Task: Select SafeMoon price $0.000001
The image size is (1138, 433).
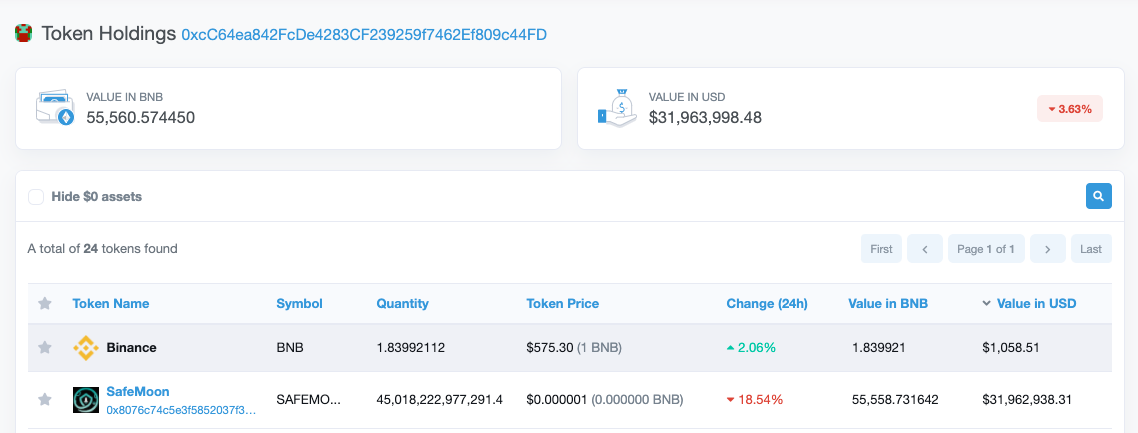Action: 557,400
